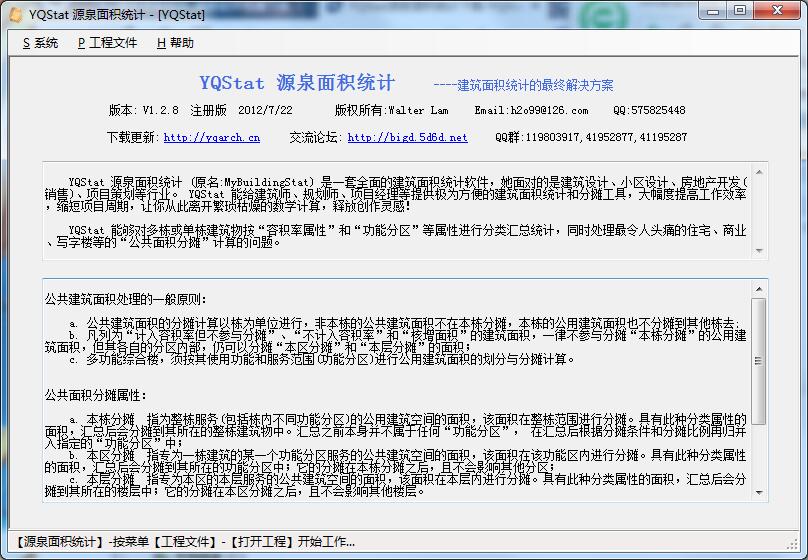The height and width of the screenshot is (560, 808).
Task: Click the resize grip in status bar corner
Action: [793, 544]
